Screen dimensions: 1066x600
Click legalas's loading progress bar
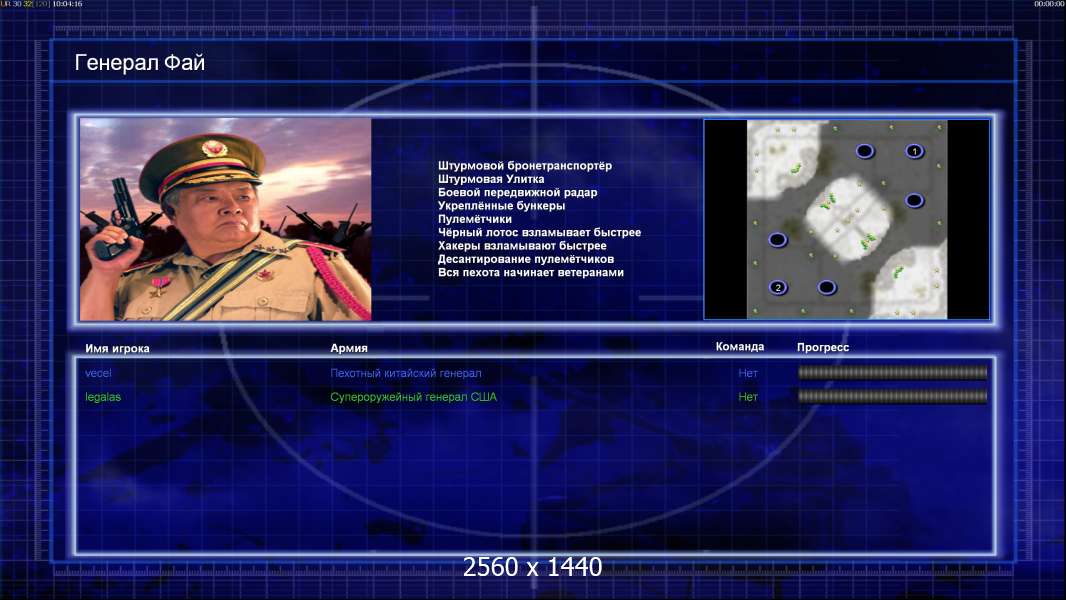coord(893,396)
